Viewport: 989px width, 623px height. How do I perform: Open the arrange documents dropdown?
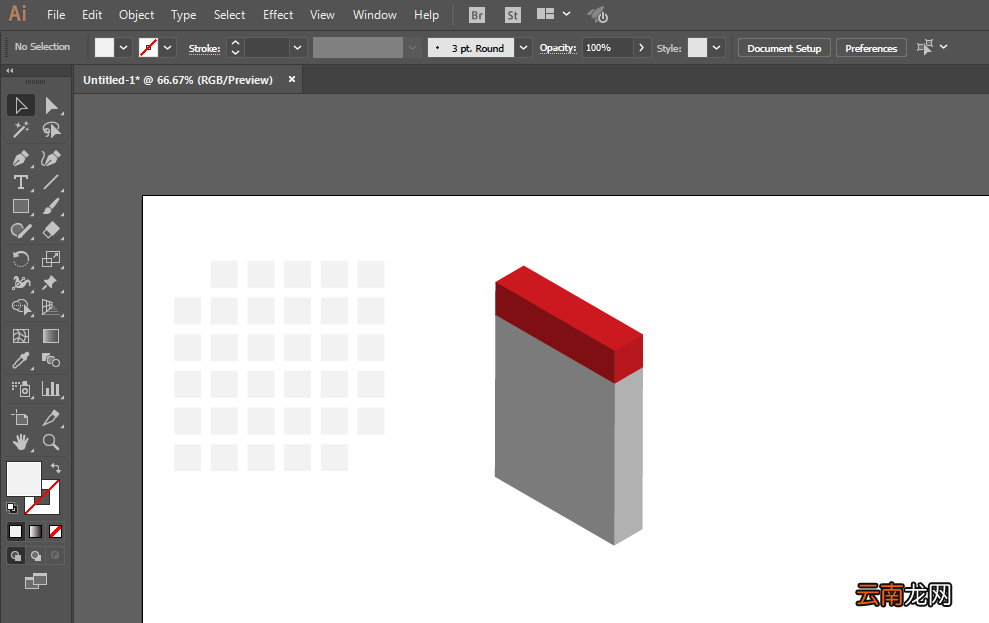click(566, 14)
